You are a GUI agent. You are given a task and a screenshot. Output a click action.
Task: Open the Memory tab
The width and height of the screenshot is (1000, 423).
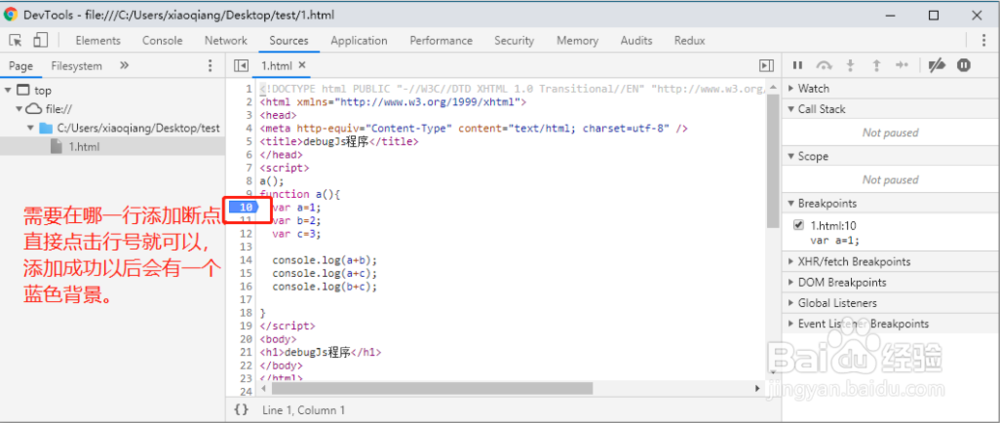577,40
